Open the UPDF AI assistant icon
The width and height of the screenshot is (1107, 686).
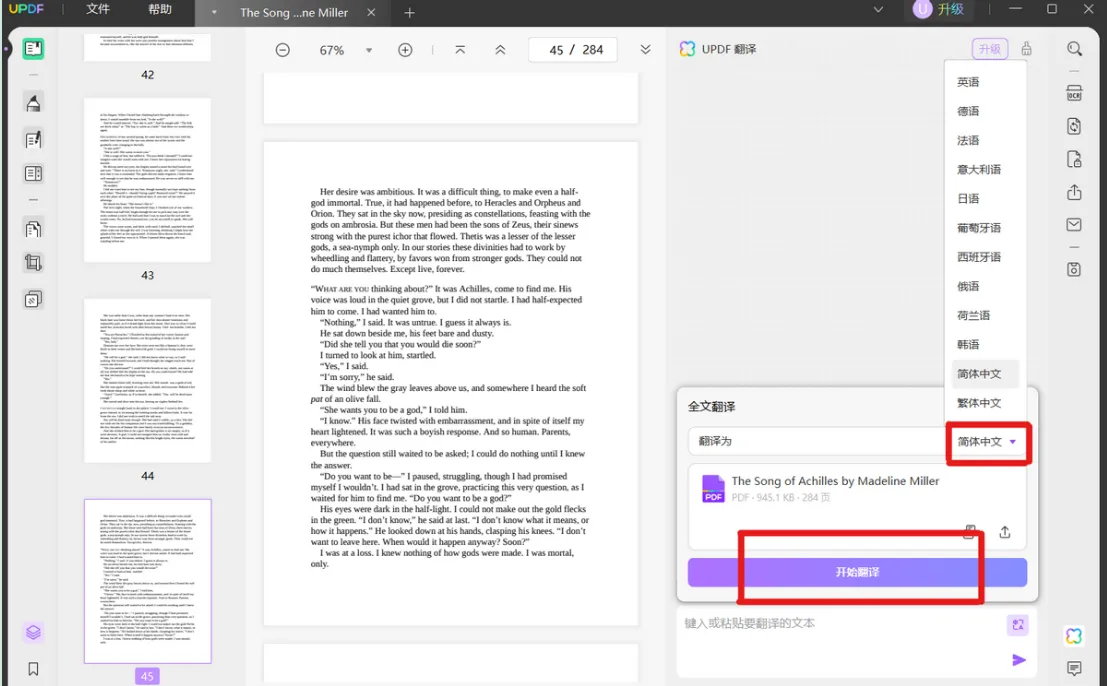[x=1074, y=636]
